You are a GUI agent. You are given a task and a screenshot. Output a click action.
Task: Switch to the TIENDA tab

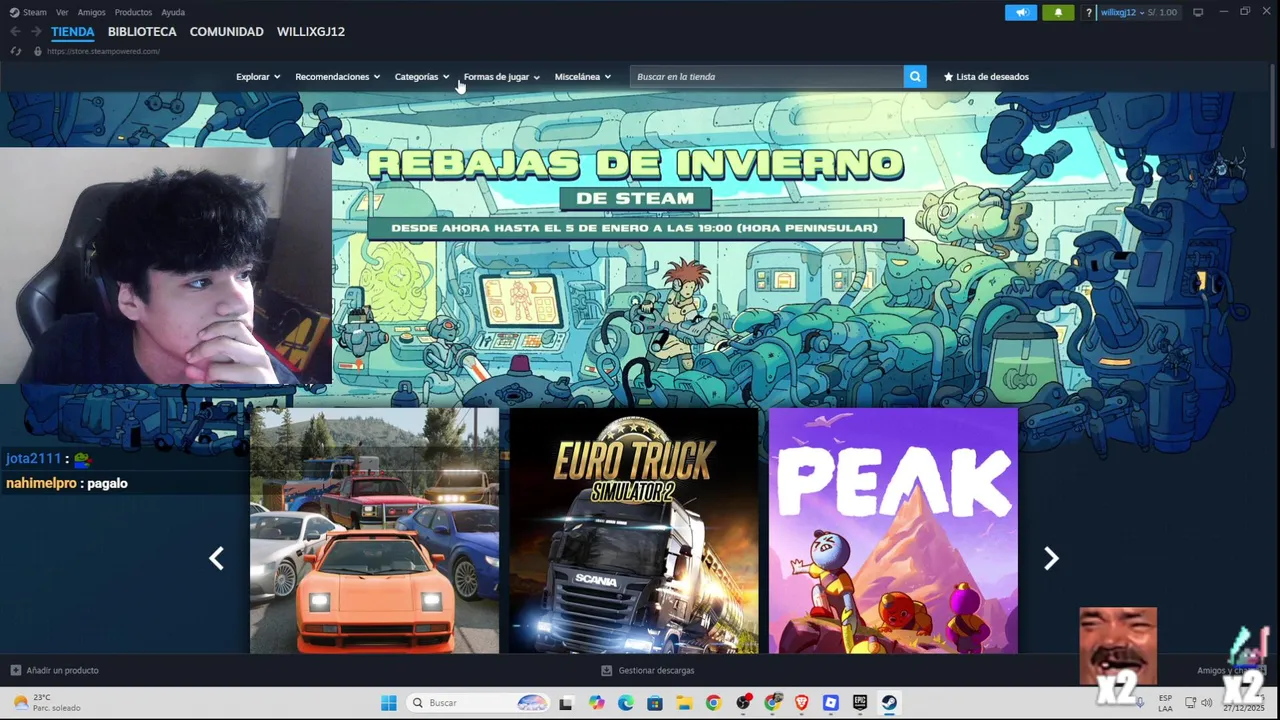pos(73,32)
